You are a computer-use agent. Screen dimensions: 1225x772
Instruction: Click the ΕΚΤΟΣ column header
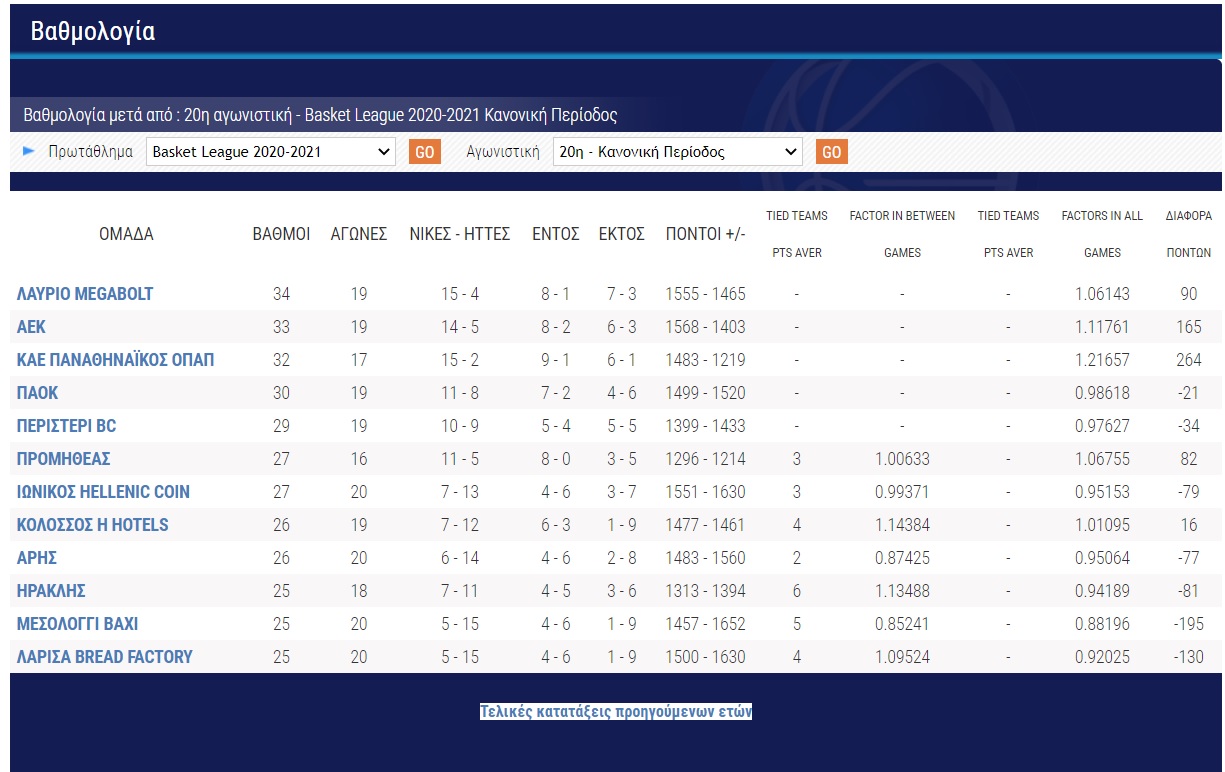coord(621,234)
